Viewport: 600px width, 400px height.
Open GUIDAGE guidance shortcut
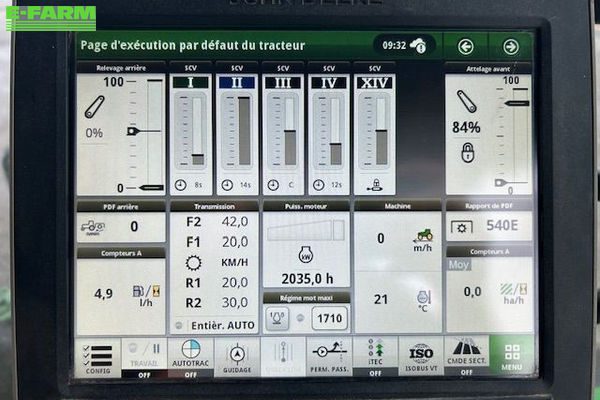(237, 359)
